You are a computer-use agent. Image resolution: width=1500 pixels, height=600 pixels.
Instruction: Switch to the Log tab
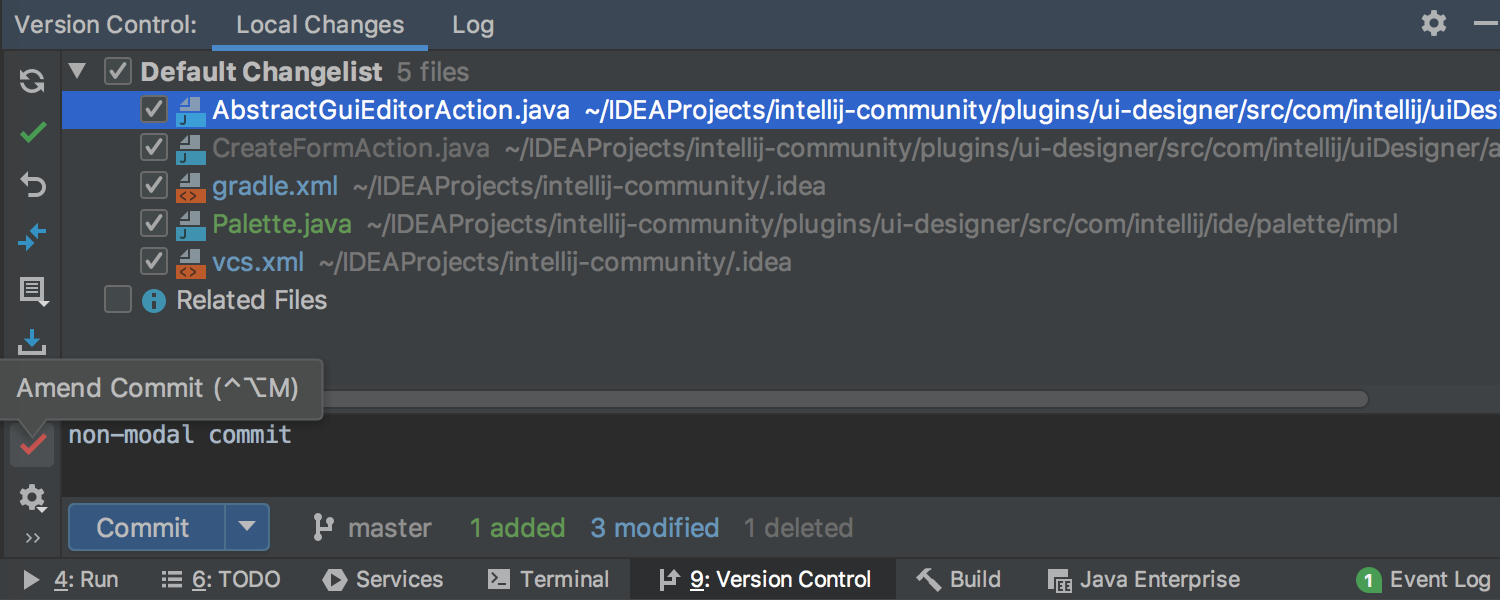[472, 25]
